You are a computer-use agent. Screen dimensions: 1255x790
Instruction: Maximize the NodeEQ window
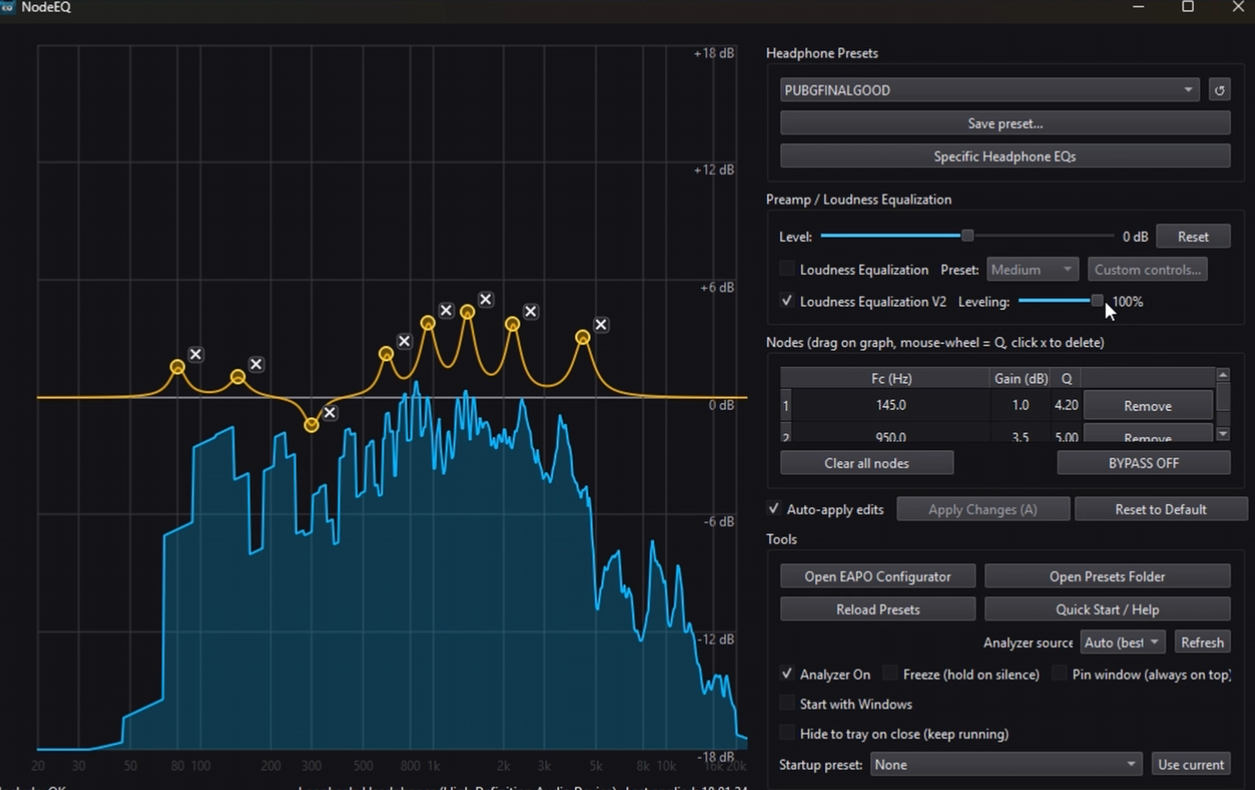pyautogui.click(x=1188, y=7)
